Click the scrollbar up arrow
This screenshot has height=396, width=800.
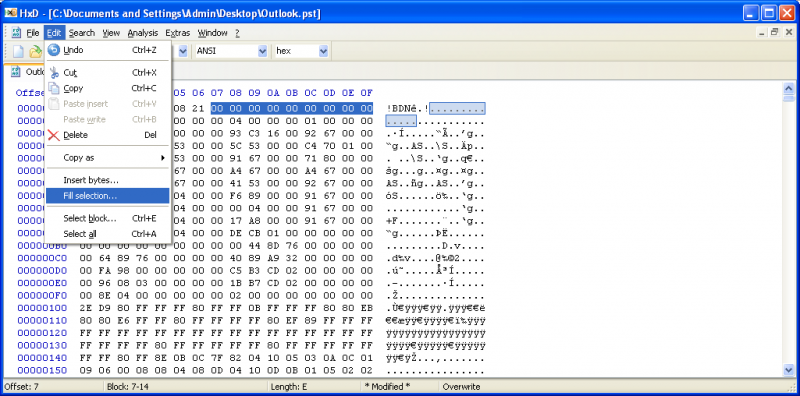[x=788, y=87]
